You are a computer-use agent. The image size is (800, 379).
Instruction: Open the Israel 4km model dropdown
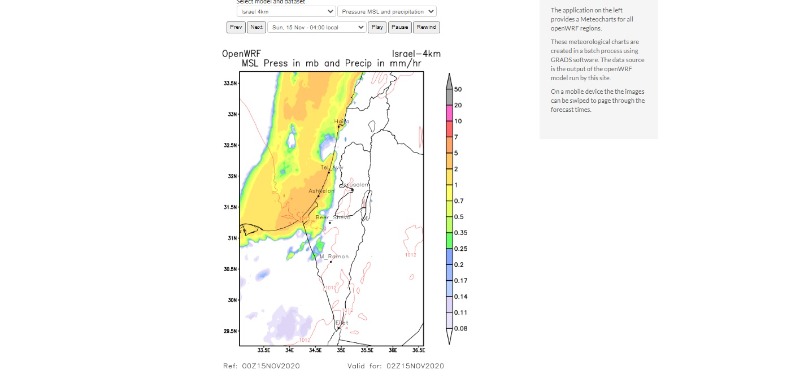[x=286, y=11]
